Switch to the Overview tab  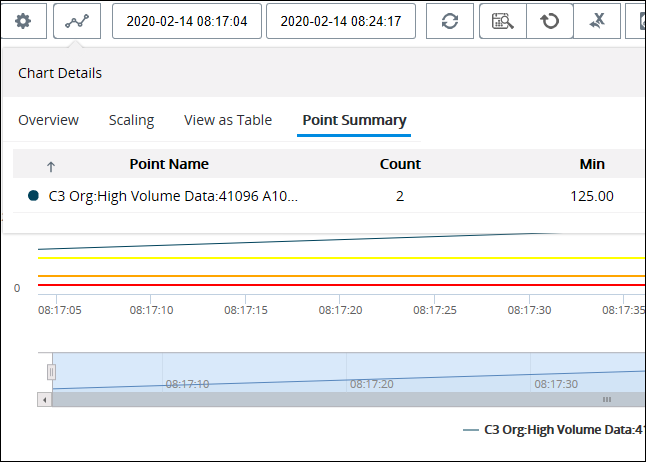pyautogui.click(x=48, y=120)
